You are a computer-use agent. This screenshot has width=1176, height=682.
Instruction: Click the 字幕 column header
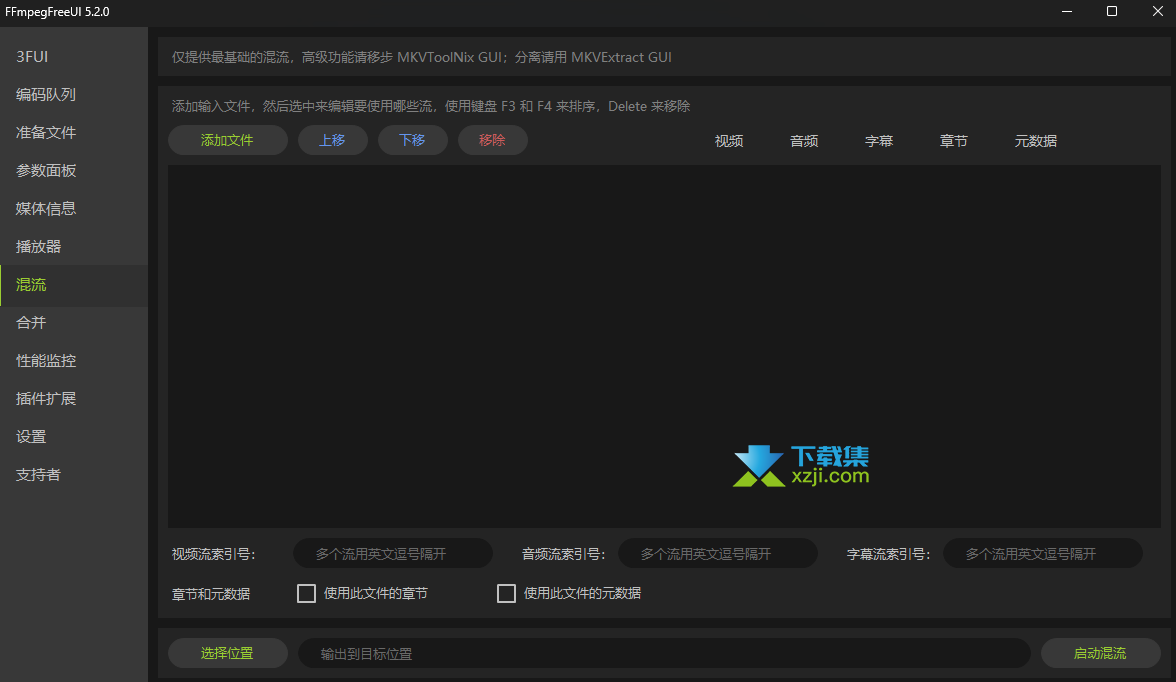[879, 141]
